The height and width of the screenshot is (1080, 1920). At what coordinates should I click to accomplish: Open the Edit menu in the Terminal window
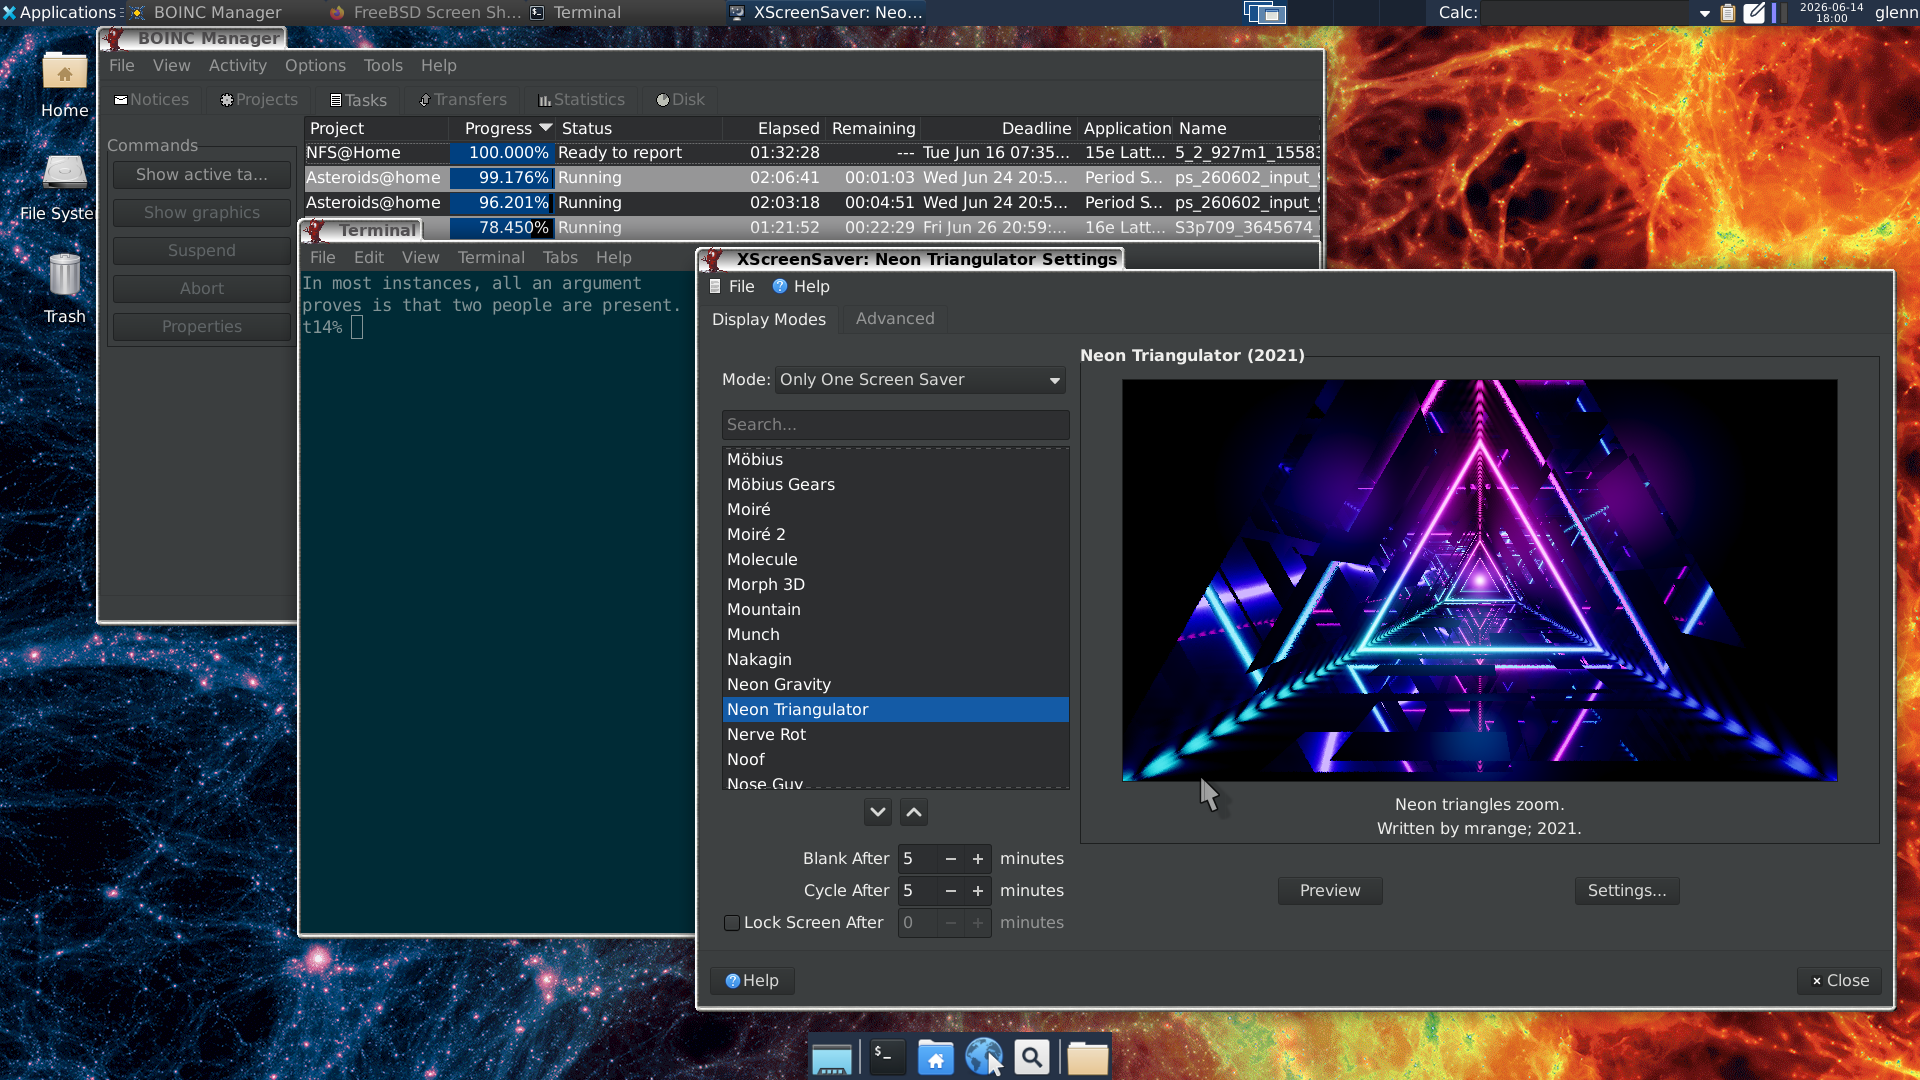[369, 258]
